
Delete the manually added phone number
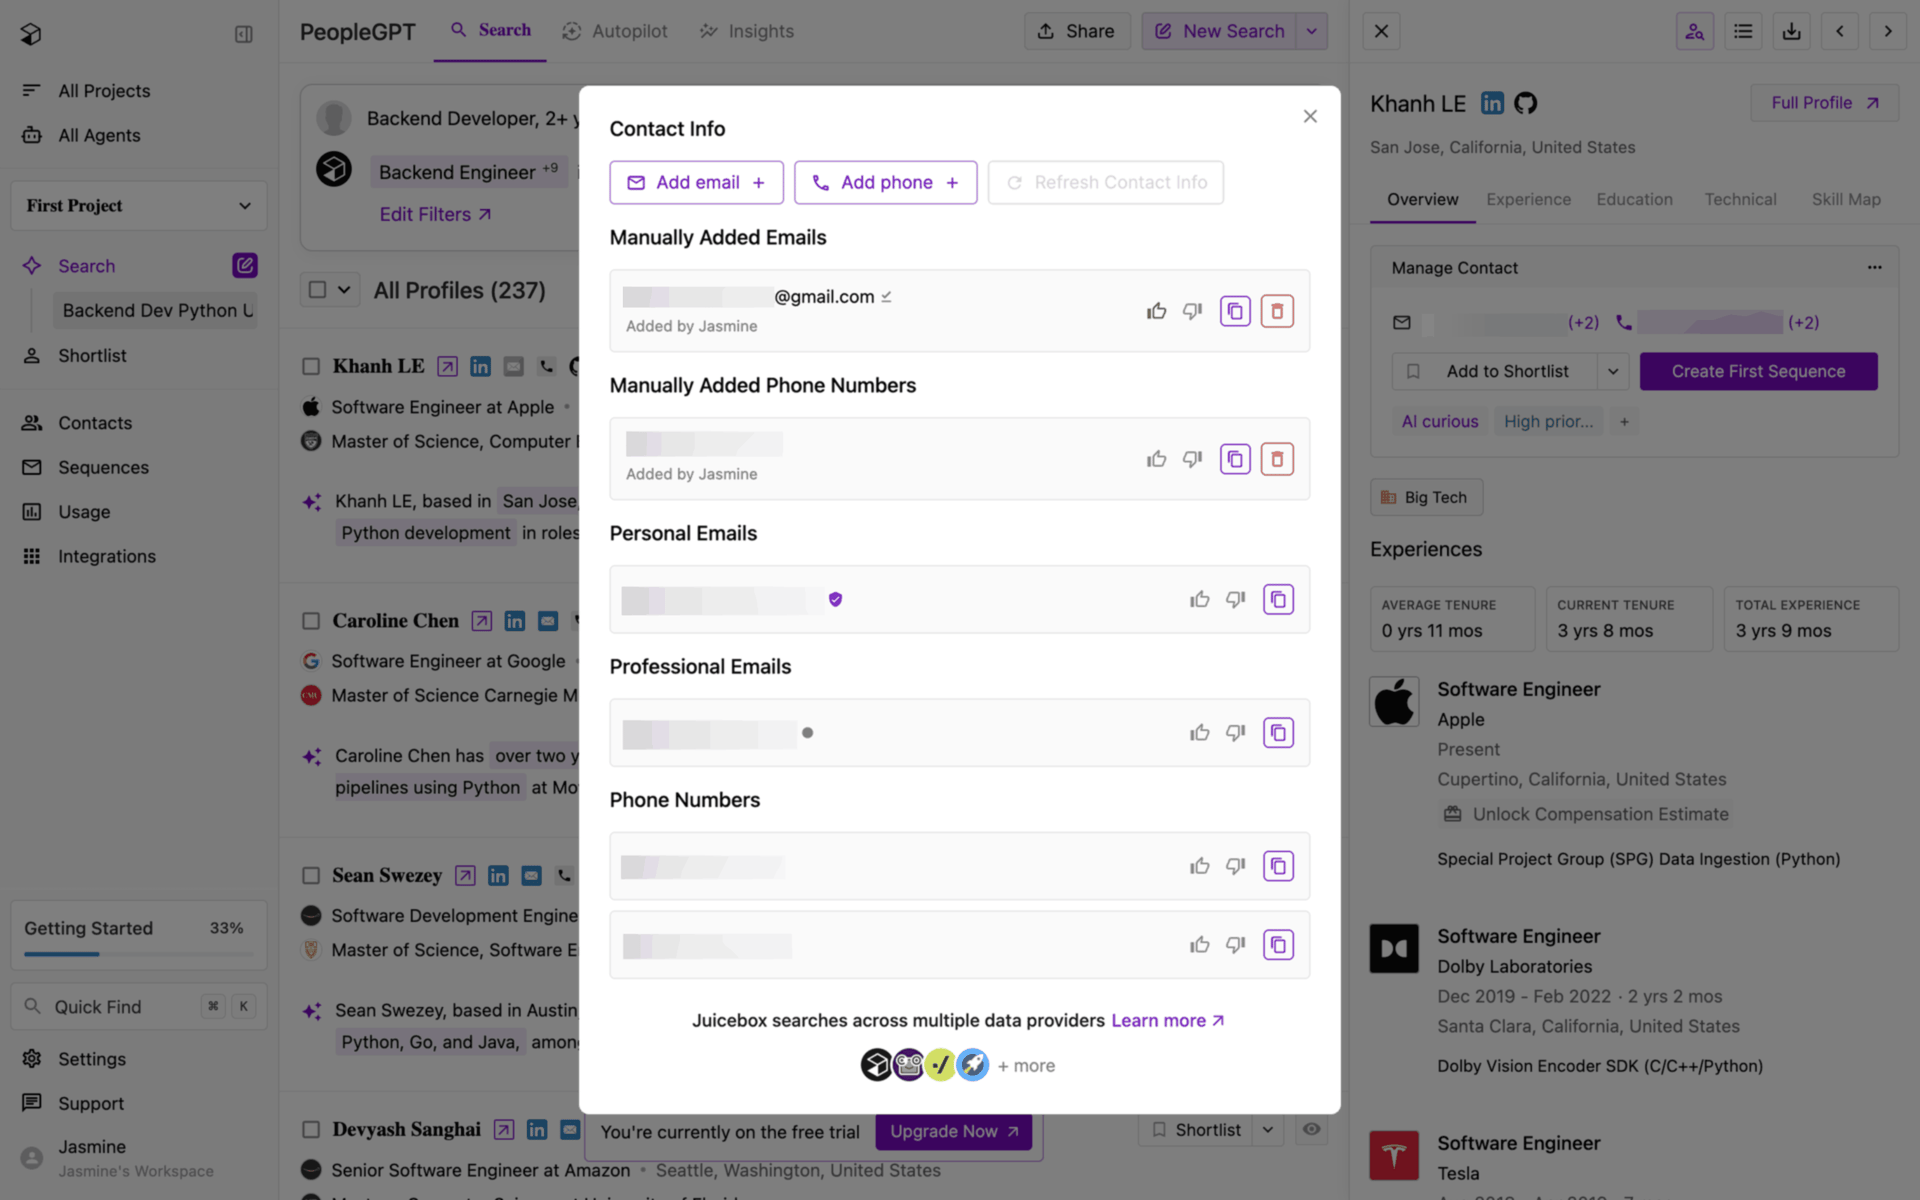point(1277,459)
